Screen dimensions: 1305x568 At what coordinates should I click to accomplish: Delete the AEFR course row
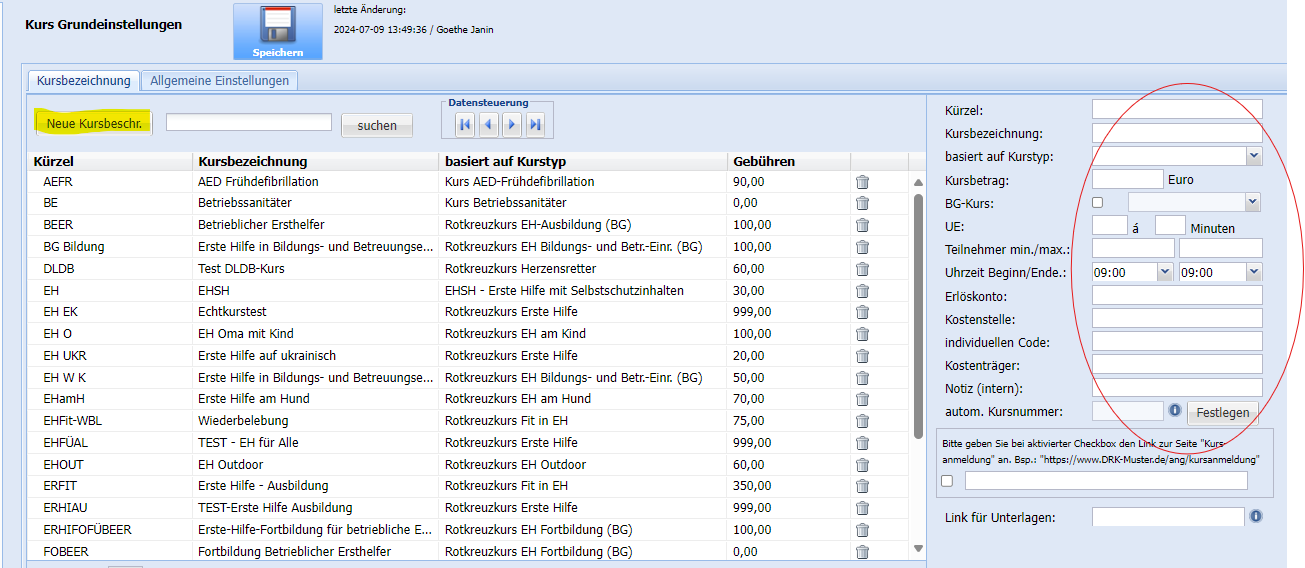[862, 182]
